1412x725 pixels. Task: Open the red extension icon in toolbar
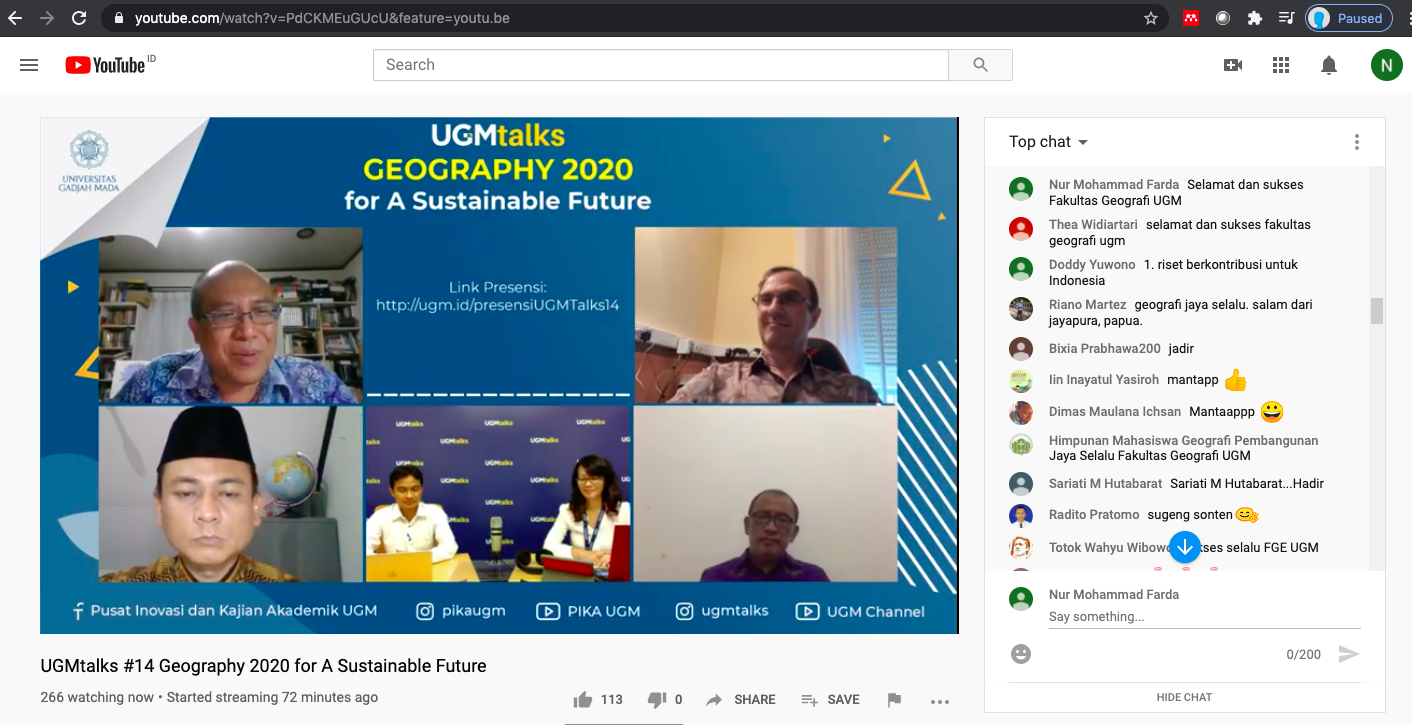coord(1191,18)
